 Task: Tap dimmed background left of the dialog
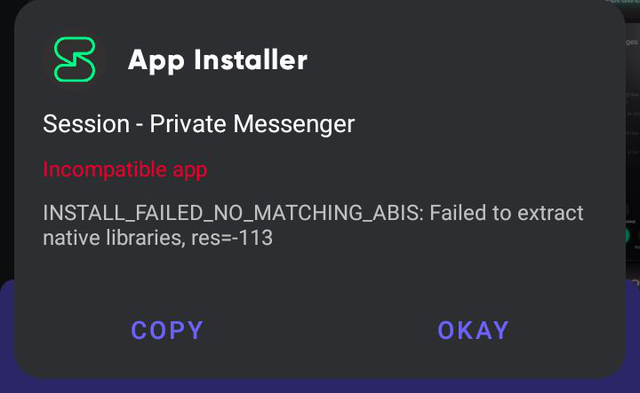pyautogui.click(x=6, y=143)
